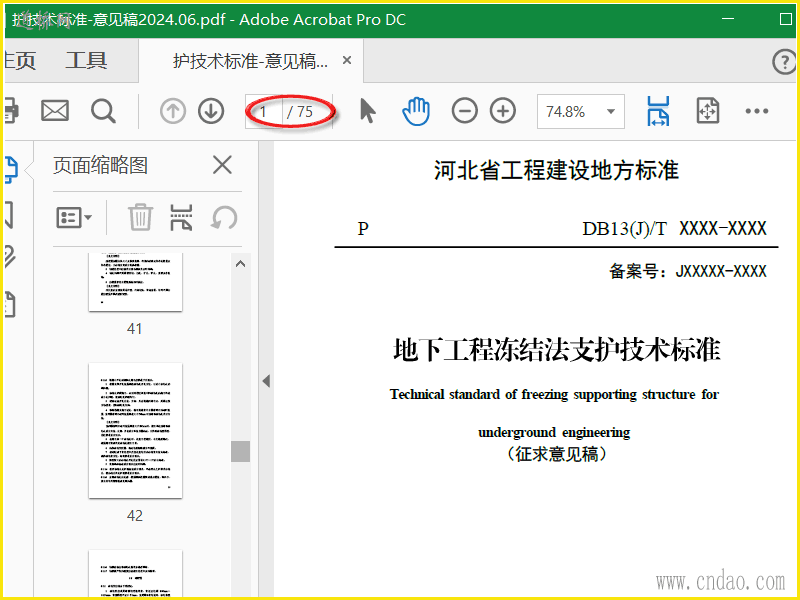
Task: Close the Page Thumbnails panel
Action: [222, 165]
